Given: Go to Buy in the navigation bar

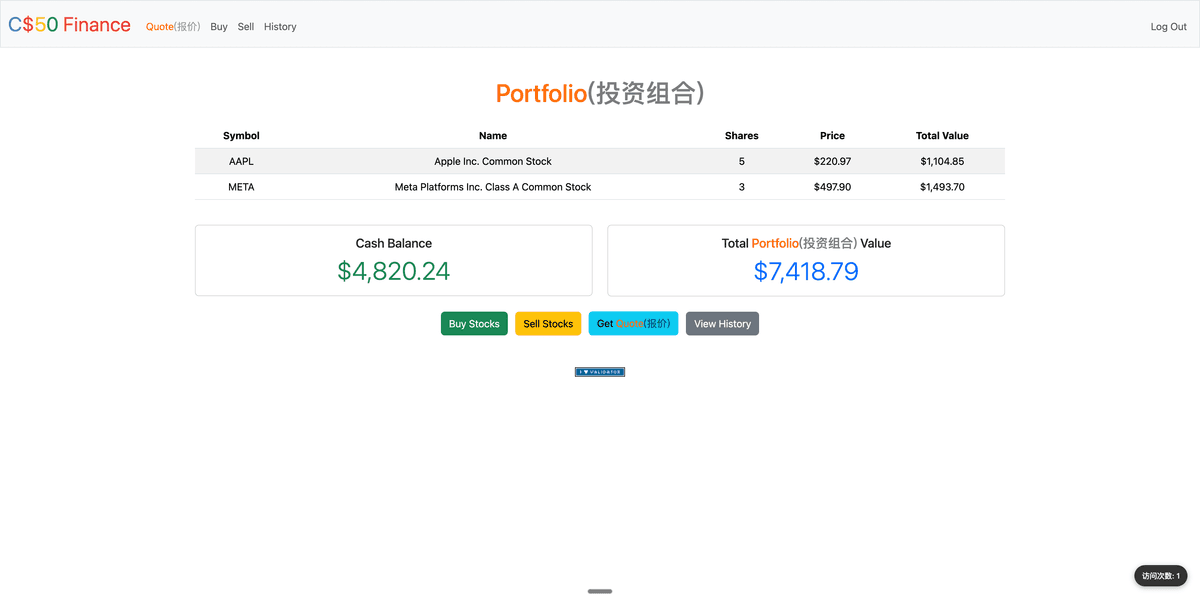Looking at the screenshot, I should click(x=219, y=27).
